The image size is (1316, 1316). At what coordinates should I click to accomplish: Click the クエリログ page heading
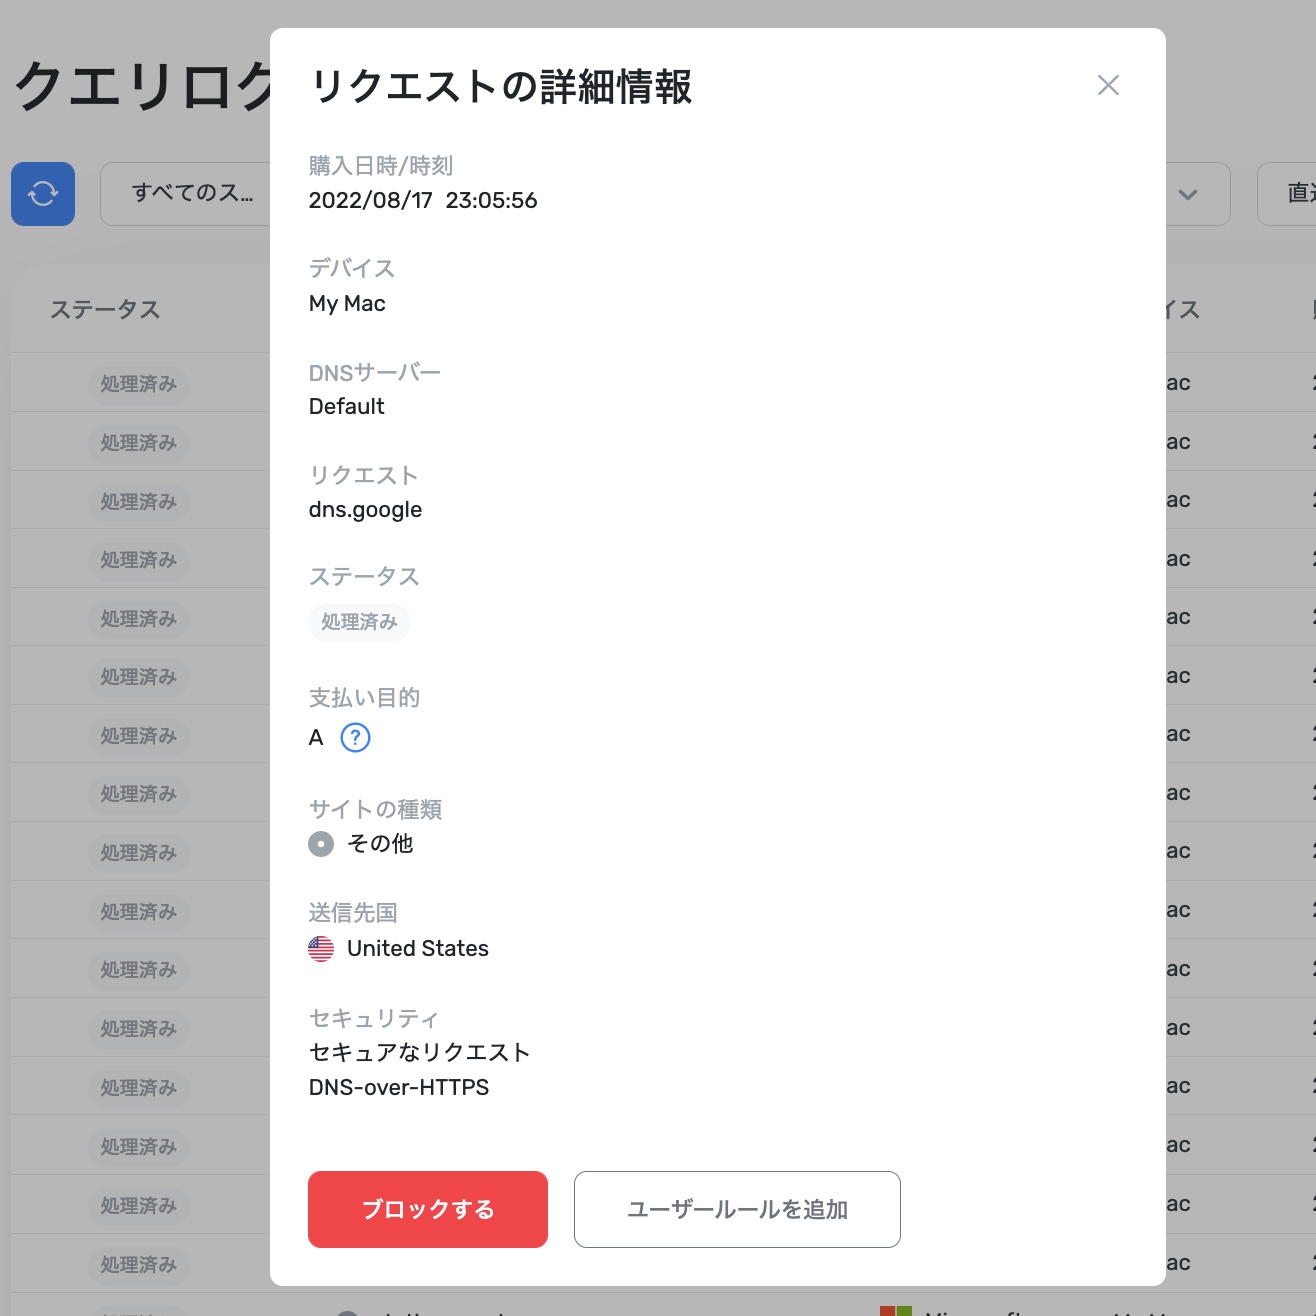click(142, 87)
